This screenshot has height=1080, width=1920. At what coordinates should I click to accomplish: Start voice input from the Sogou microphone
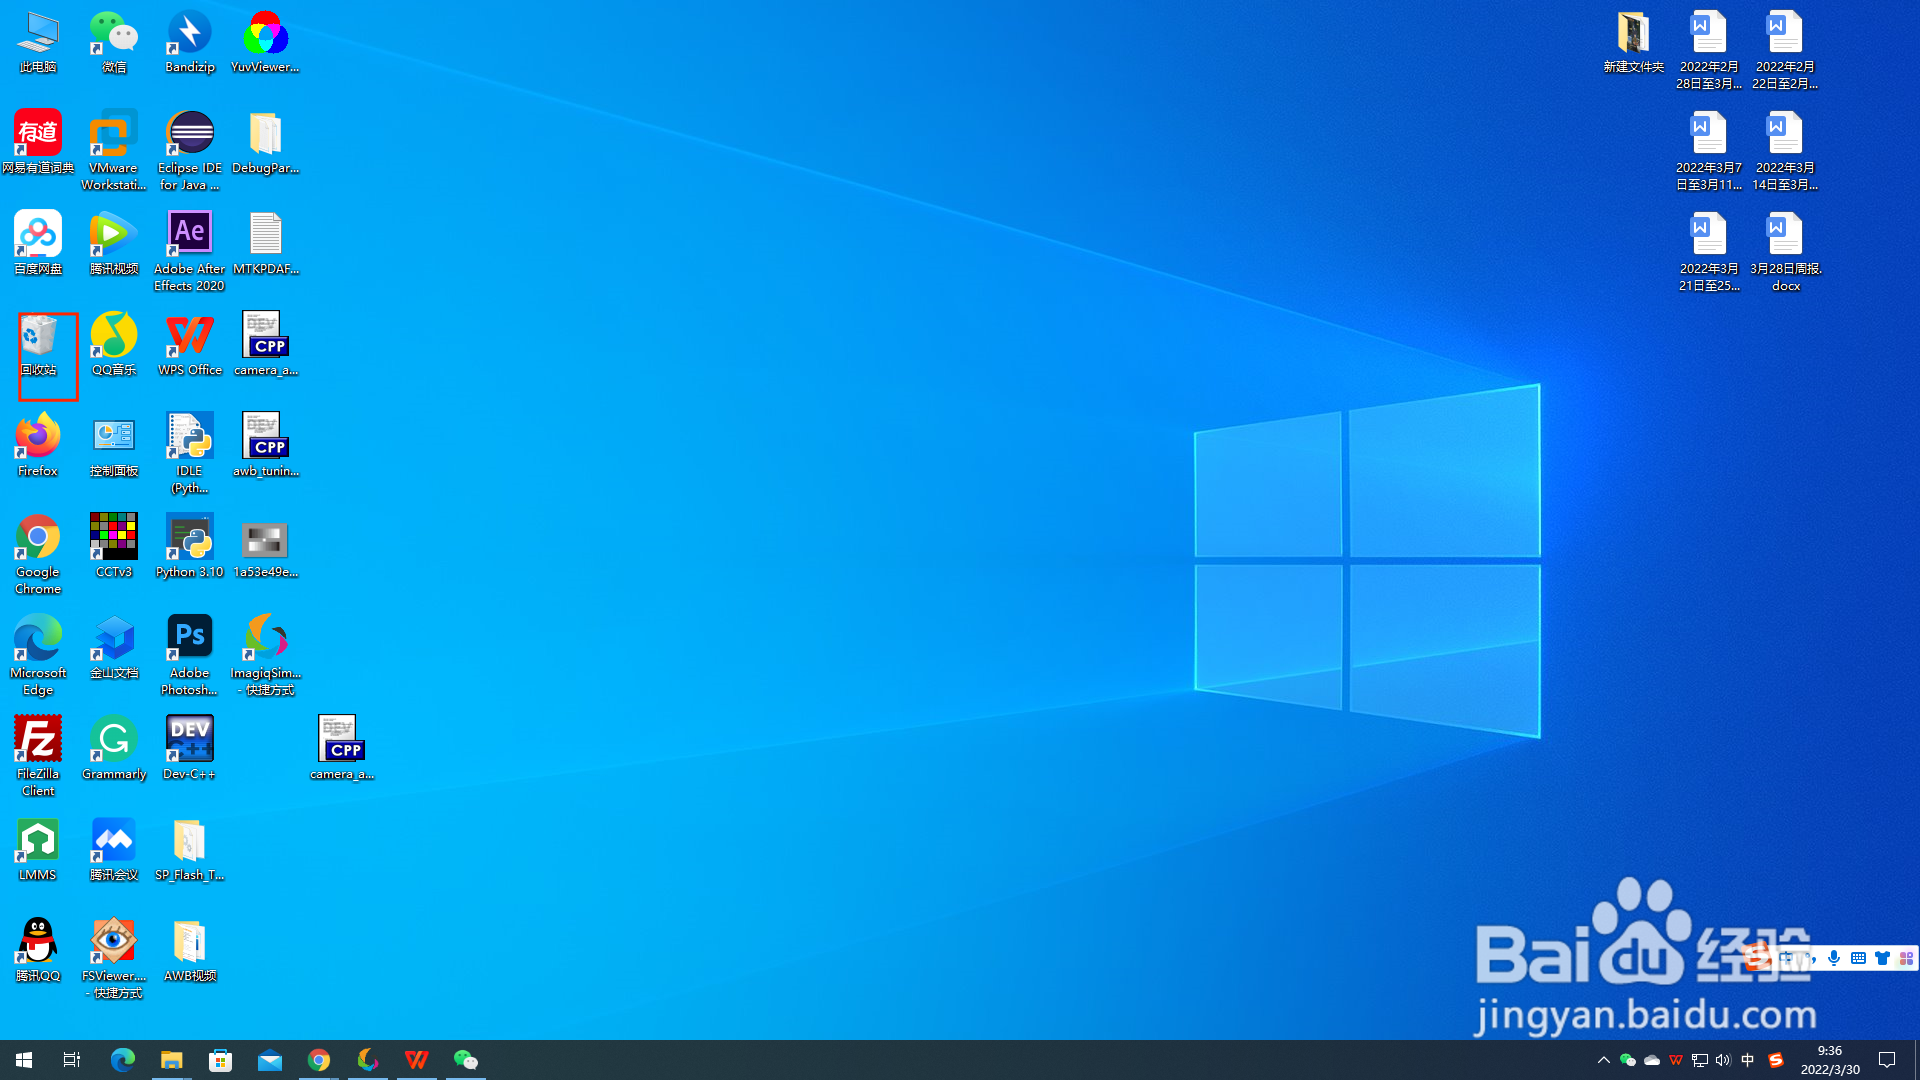[1834, 958]
